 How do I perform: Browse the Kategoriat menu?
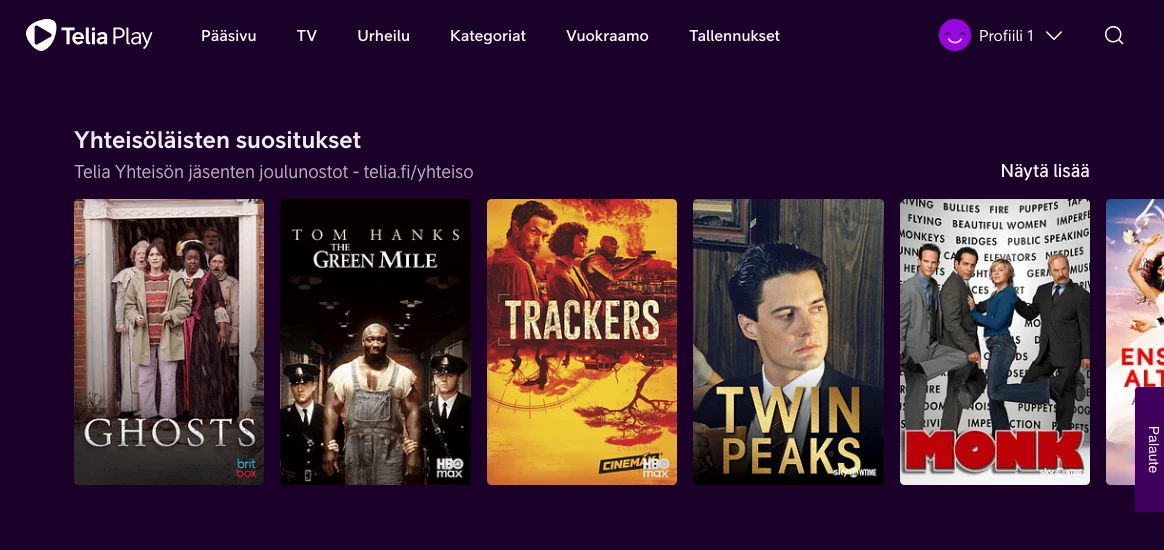(x=488, y=36)
